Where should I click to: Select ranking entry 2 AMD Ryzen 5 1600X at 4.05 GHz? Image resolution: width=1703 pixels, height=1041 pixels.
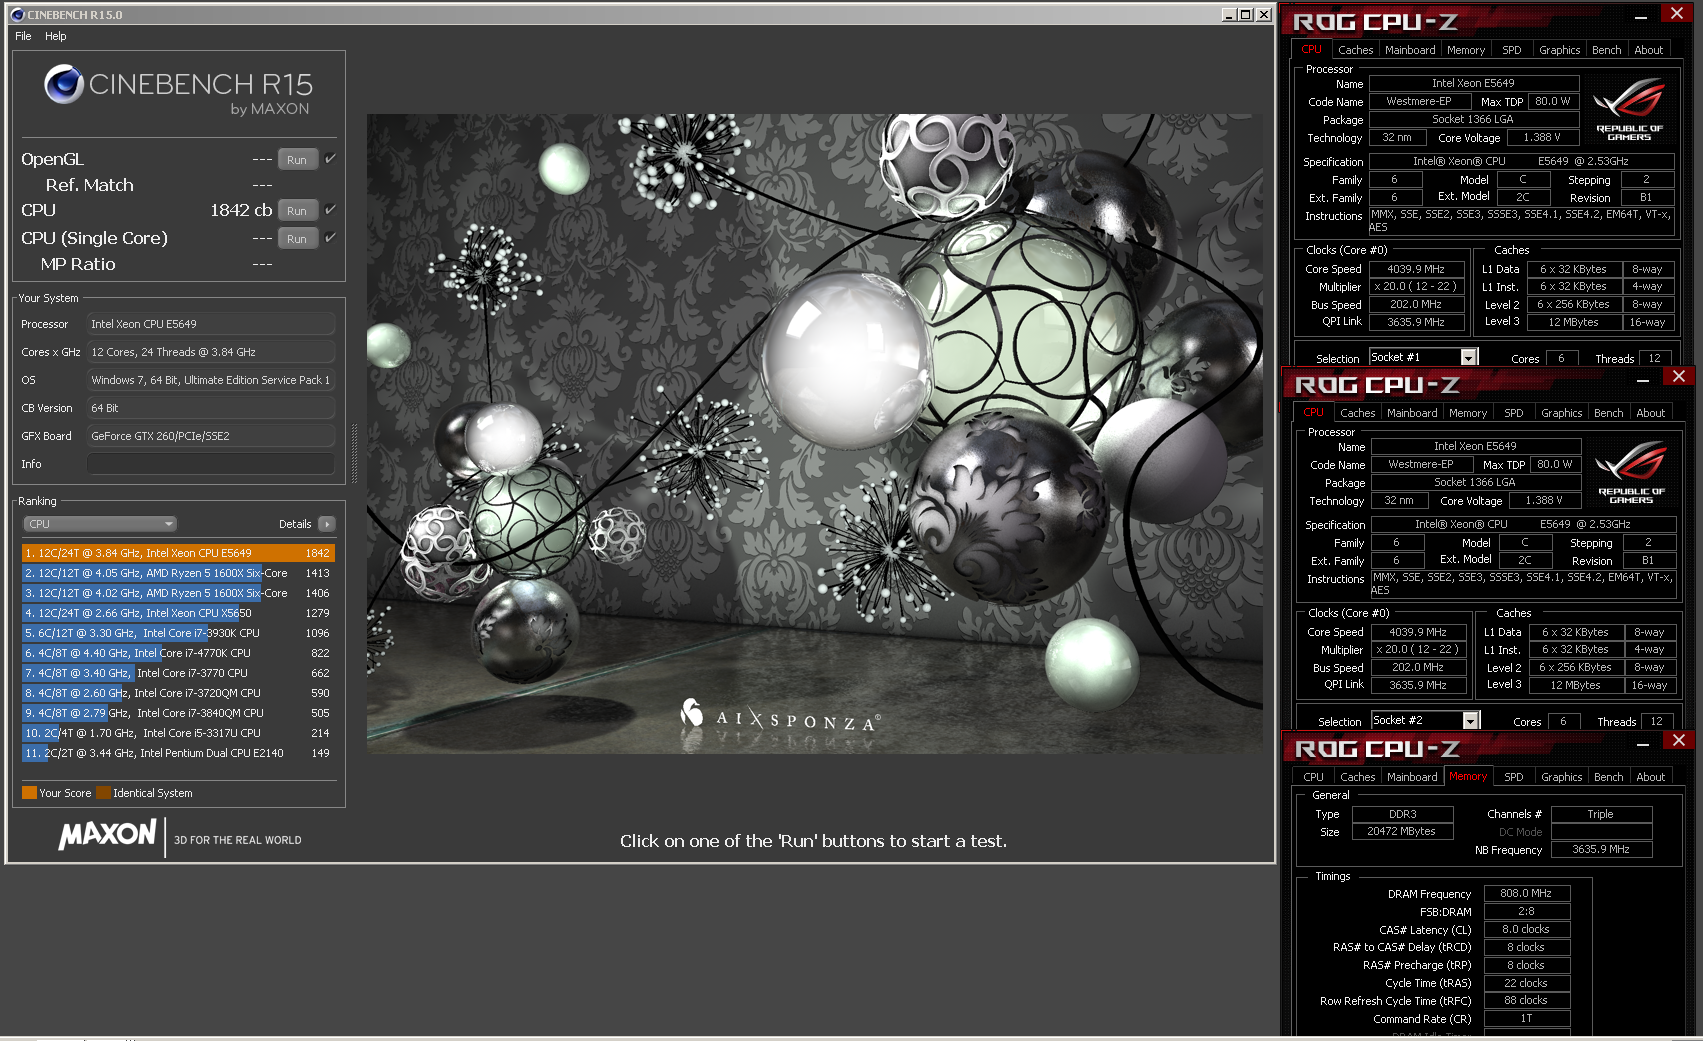point(178,573)
